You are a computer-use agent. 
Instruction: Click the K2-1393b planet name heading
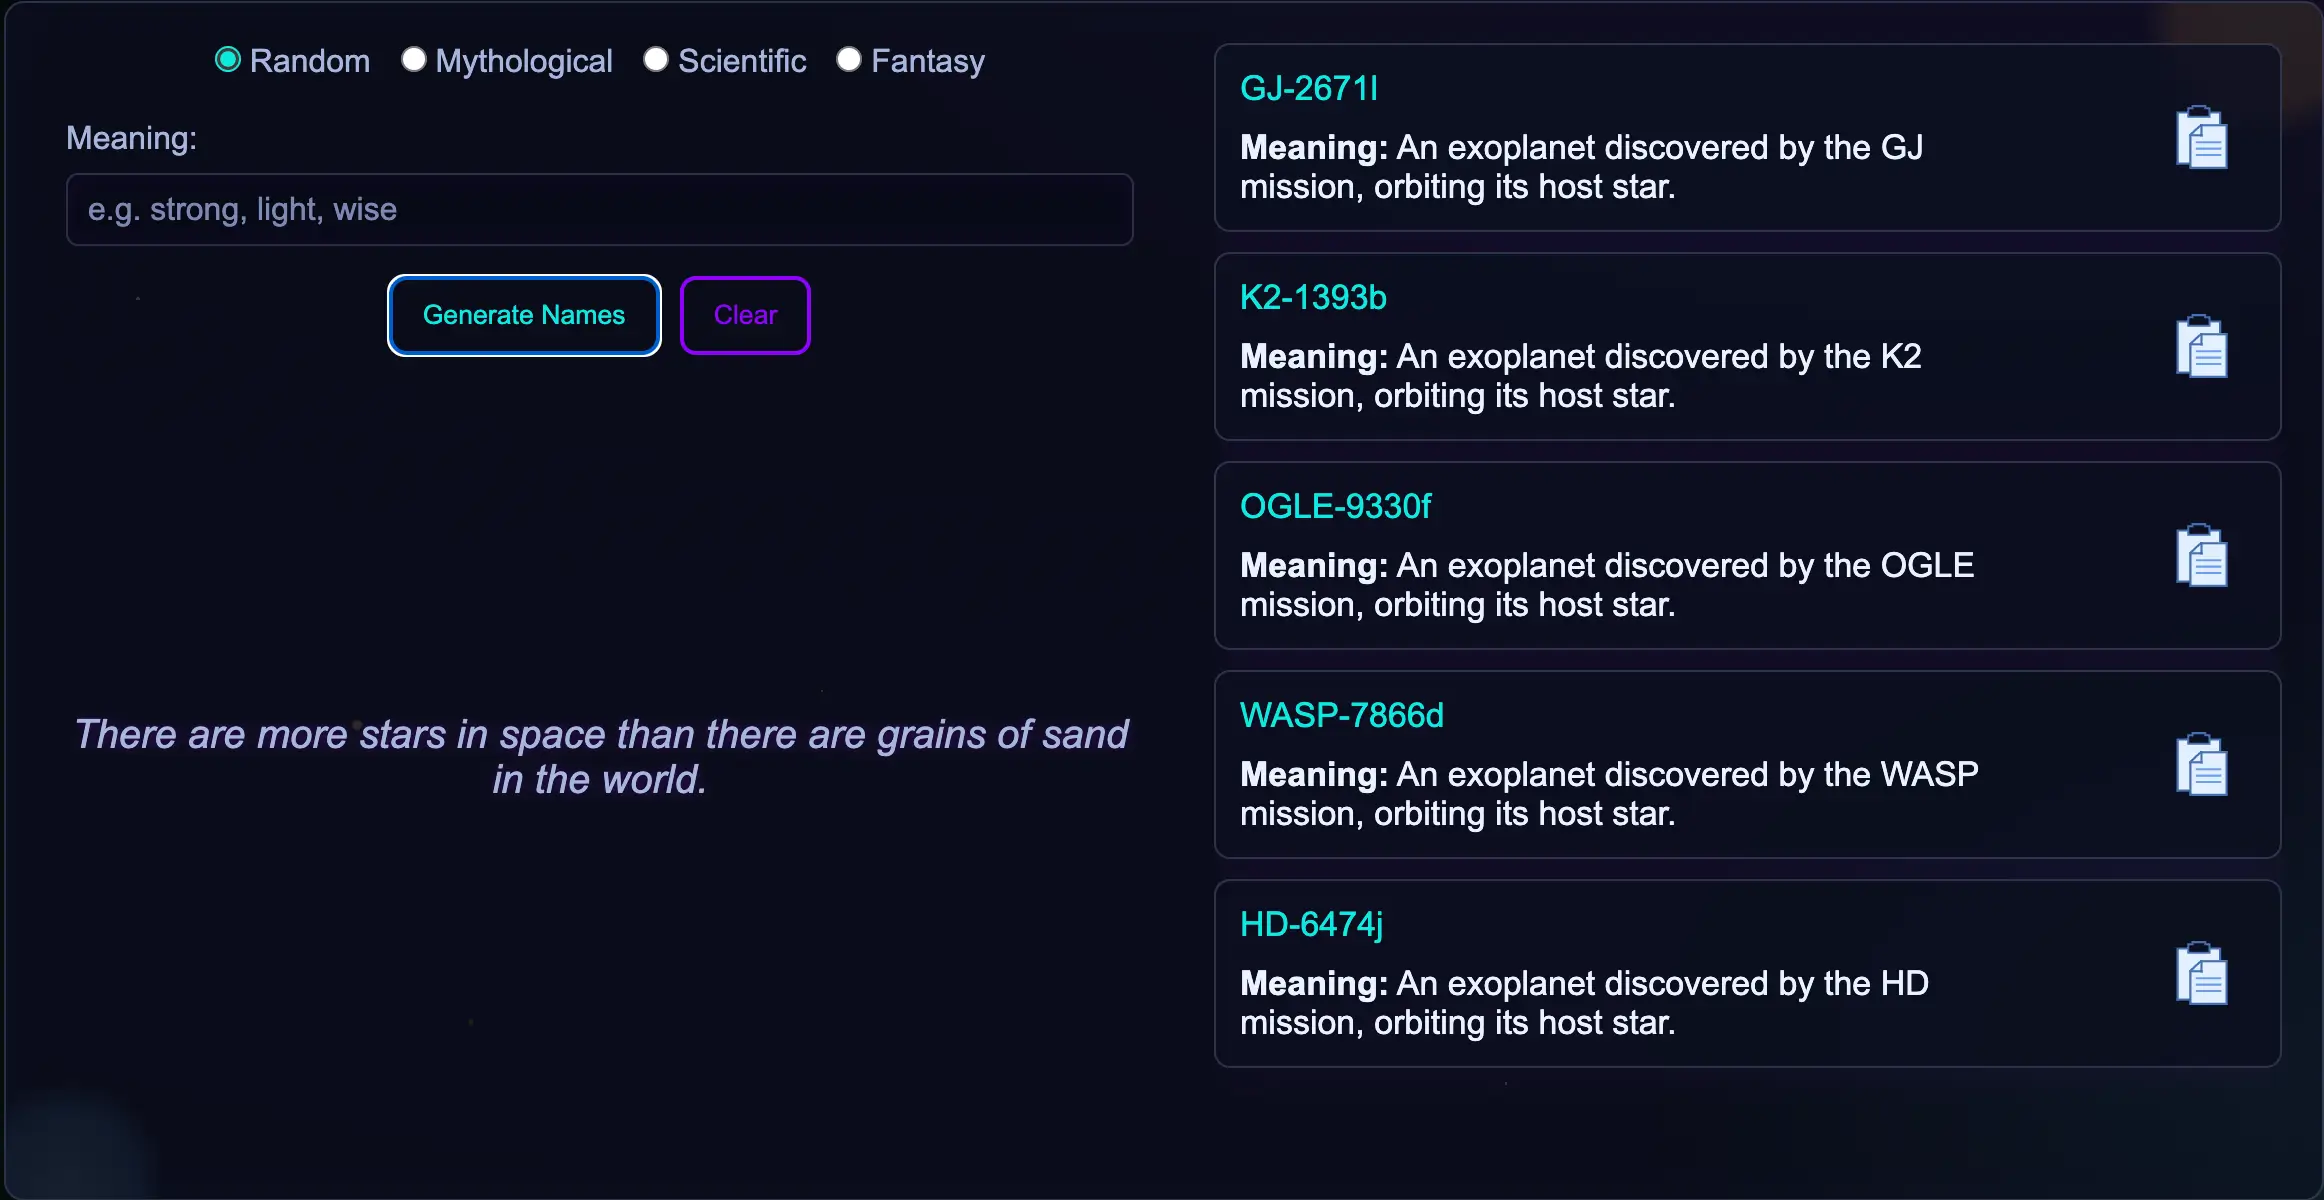point(1312,297)
